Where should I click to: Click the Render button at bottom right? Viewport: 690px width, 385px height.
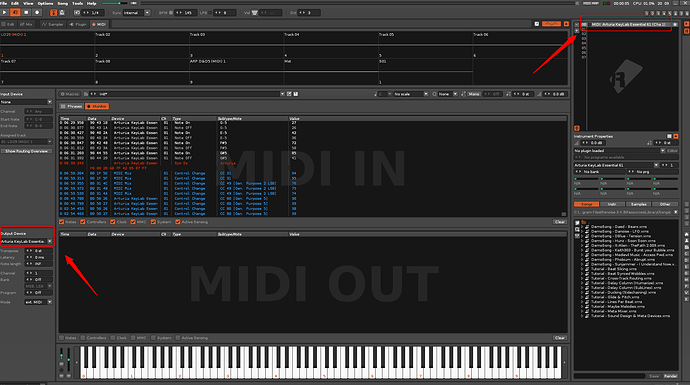pyautogui.click(x=670, y=376)
